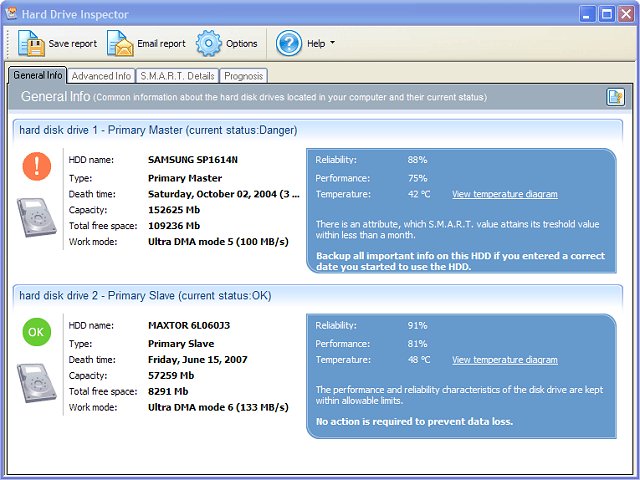Click the Save report floppy disk icon
Viewport: 640px width, 480px height.
coord(31,43)
